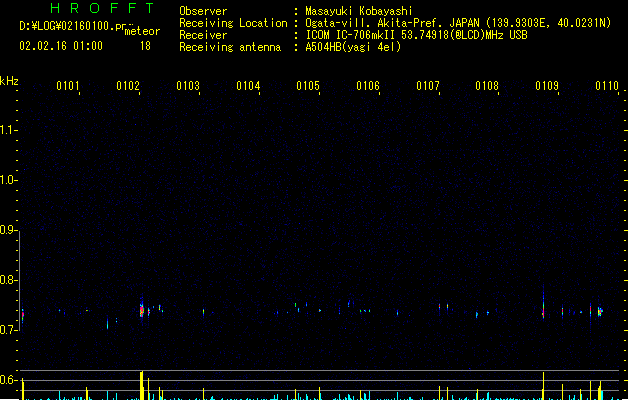629x400 pixels.
Task: Click the 0103 time marker
Action: pyautogui.click(x=188, y=86)
